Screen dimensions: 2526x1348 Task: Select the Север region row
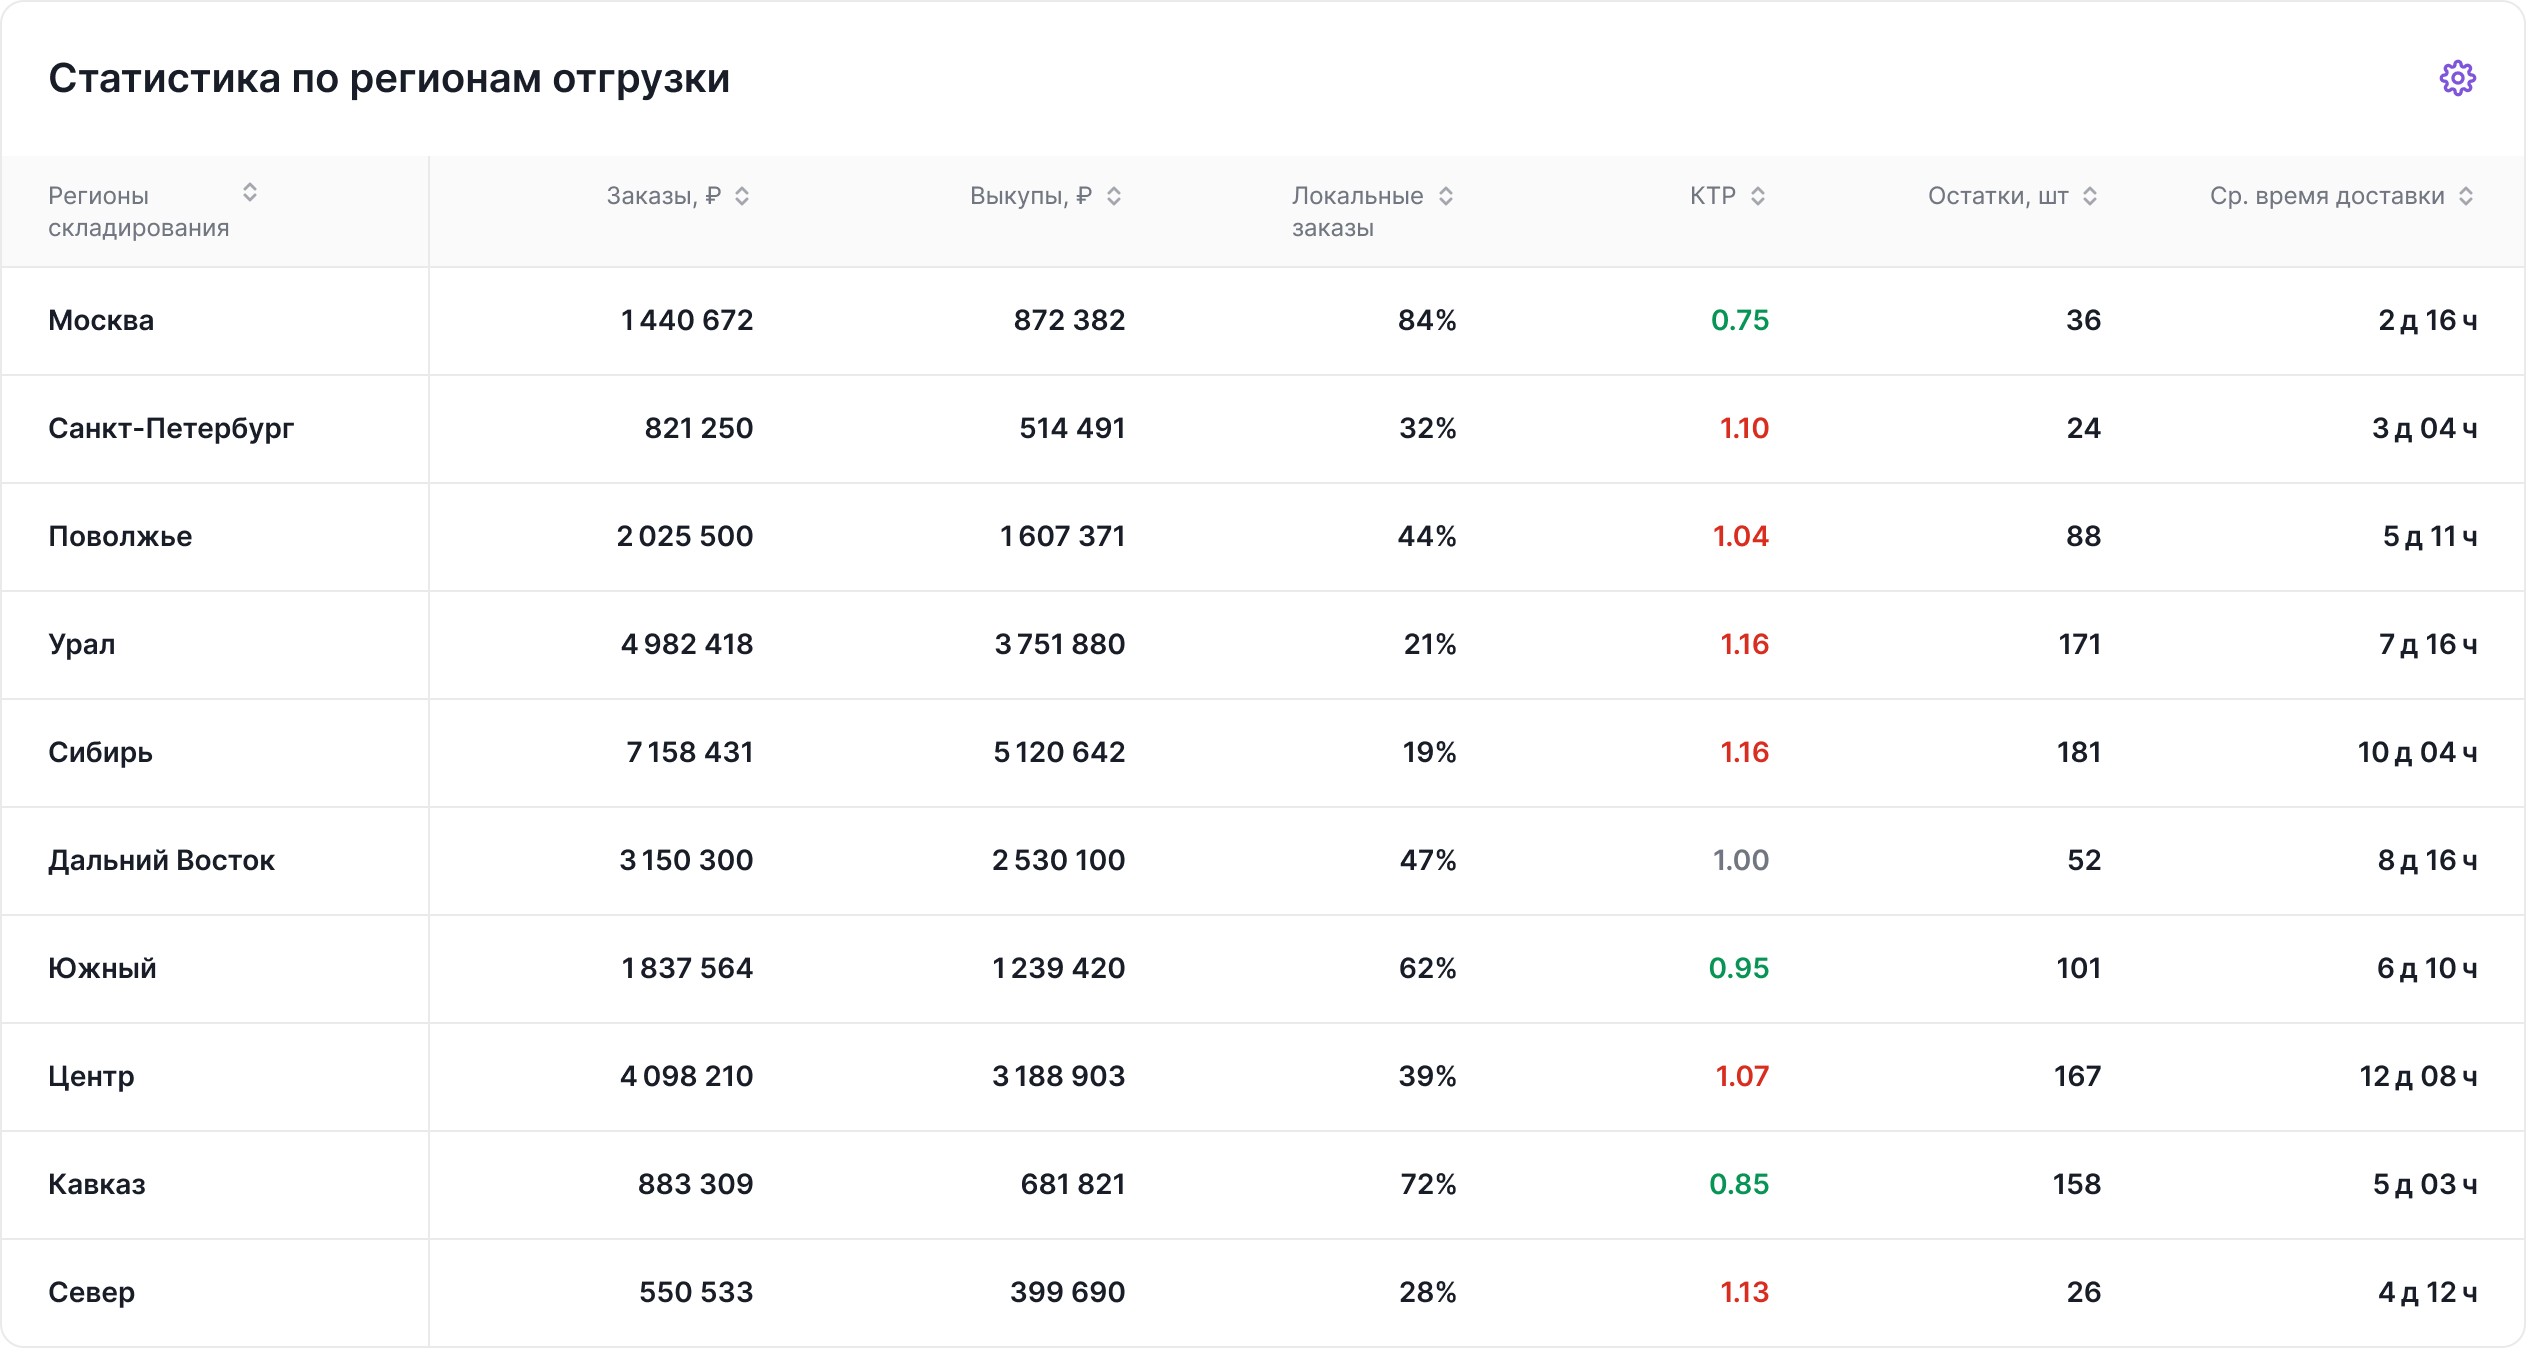tap(1263, 1293)
